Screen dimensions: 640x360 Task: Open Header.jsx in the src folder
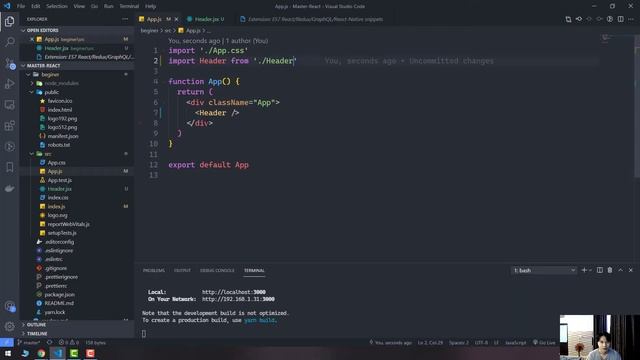click(59, 189)
